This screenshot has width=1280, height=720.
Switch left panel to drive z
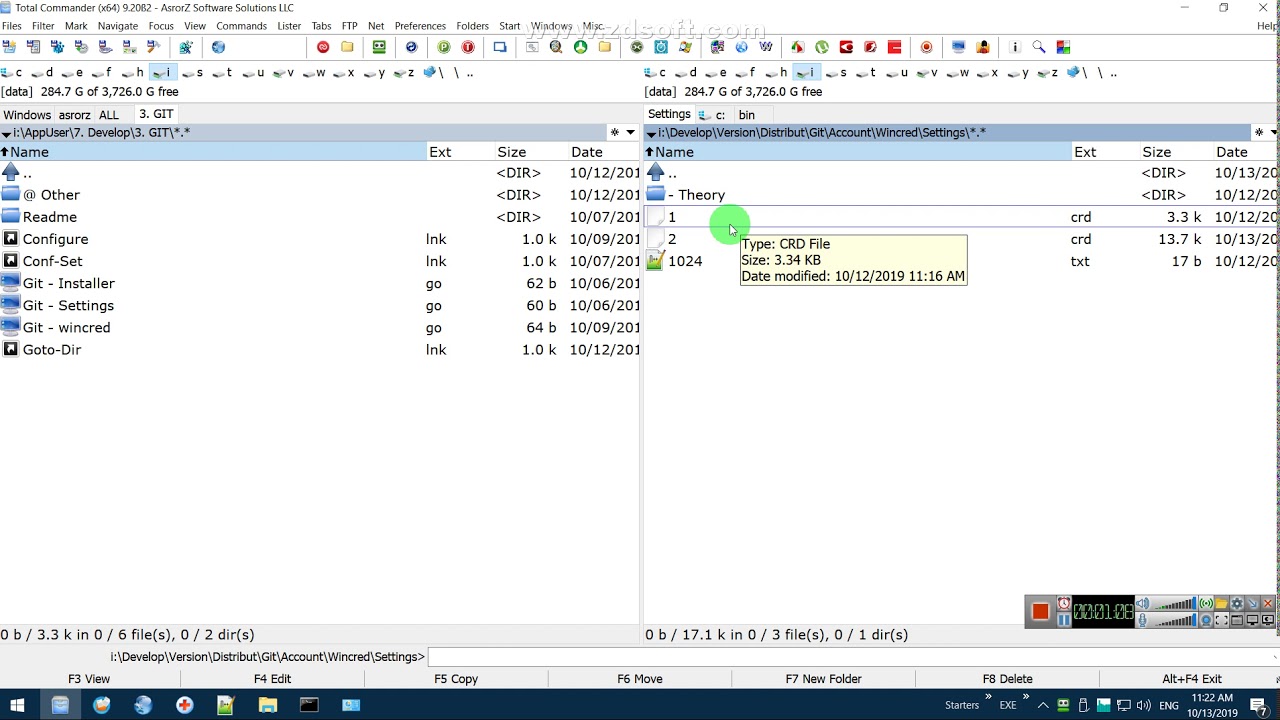404,72
